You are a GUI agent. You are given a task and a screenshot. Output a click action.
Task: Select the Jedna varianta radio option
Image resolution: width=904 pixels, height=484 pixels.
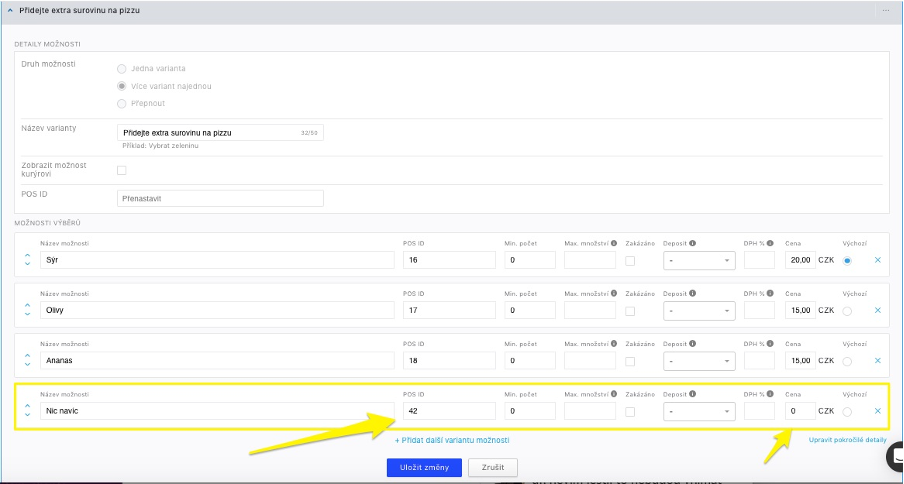click(x=122, y=69)
